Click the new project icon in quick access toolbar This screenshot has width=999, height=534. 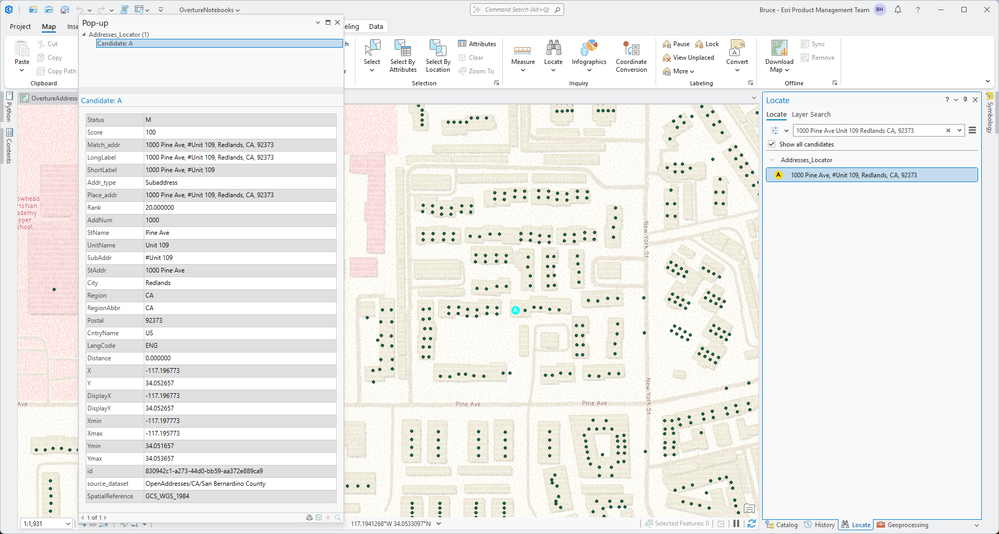tap(32, 10)
